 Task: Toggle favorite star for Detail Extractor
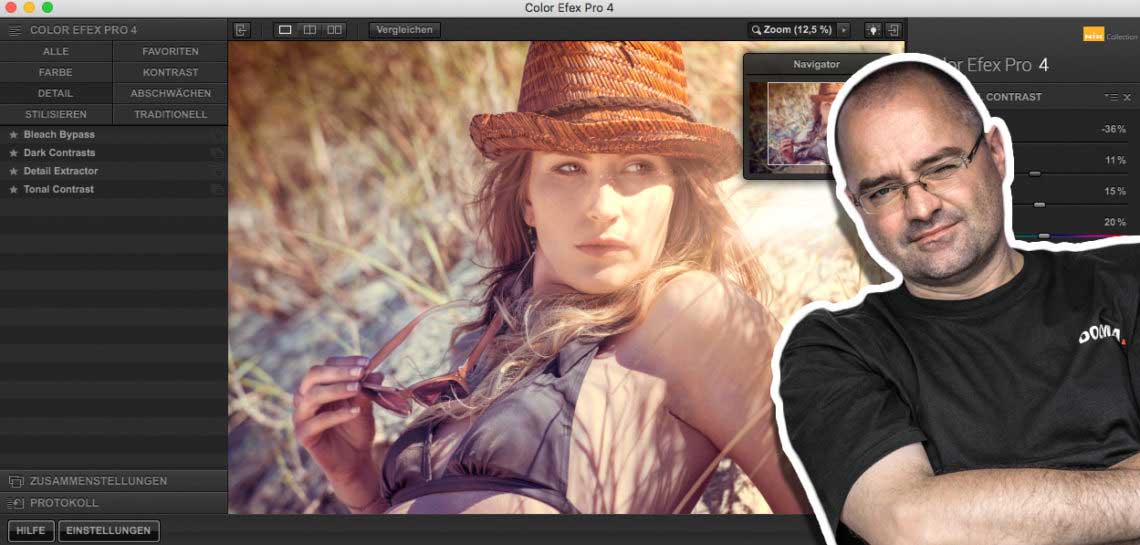coord(13,171)
